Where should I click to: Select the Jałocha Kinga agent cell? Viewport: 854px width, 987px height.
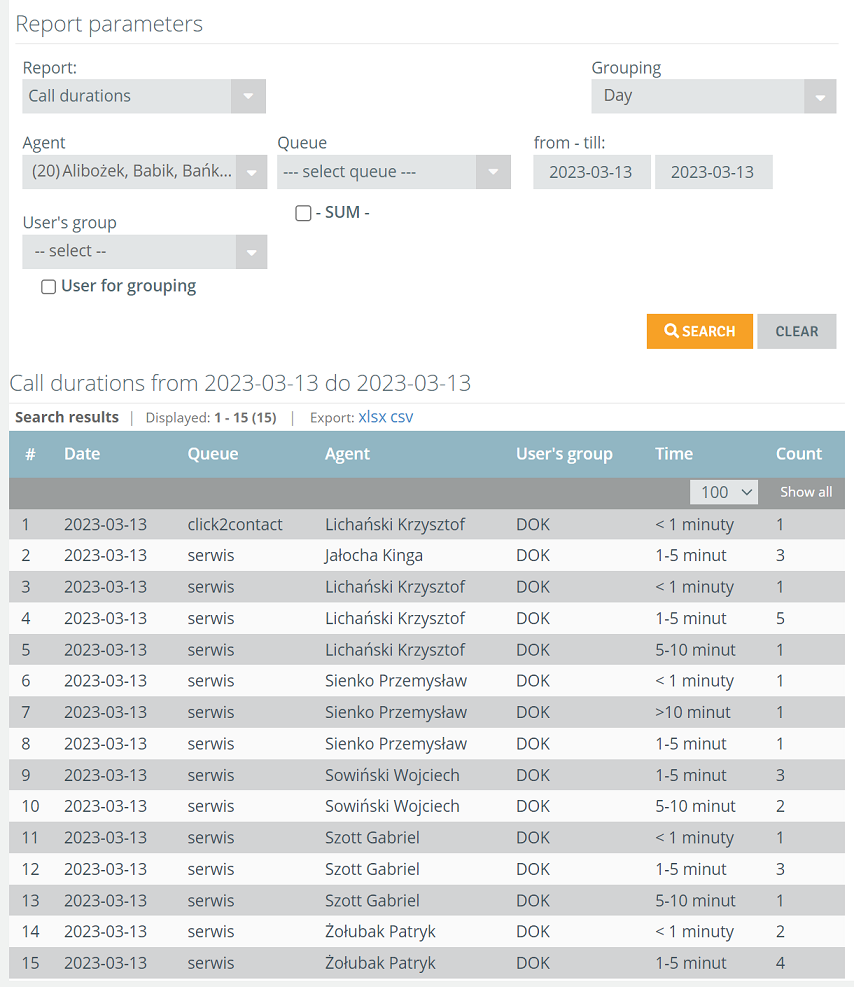pyautogui.click(x=374, y=556)
